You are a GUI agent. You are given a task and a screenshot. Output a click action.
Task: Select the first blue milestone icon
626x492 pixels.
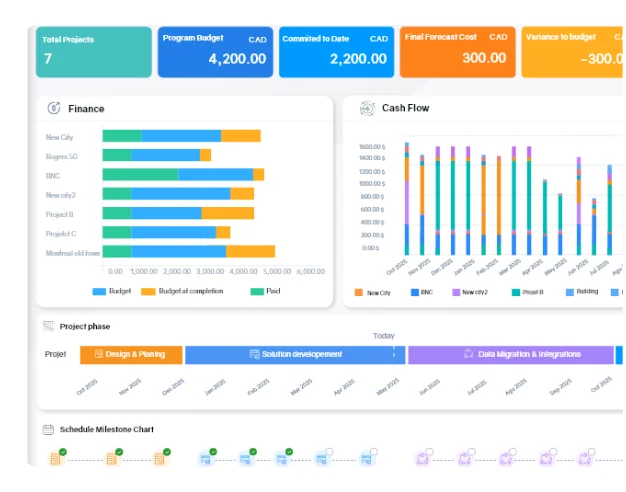pos(205,458)
